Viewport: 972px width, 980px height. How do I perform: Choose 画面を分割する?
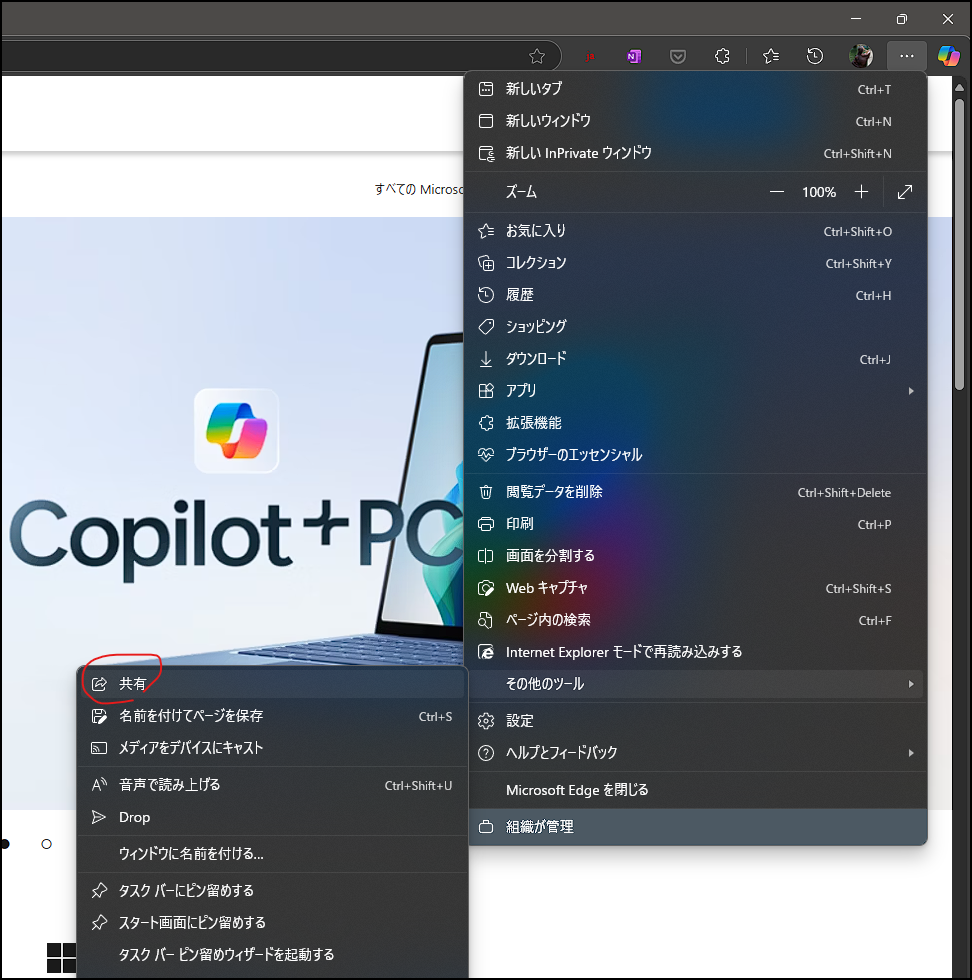click(696, 556)
